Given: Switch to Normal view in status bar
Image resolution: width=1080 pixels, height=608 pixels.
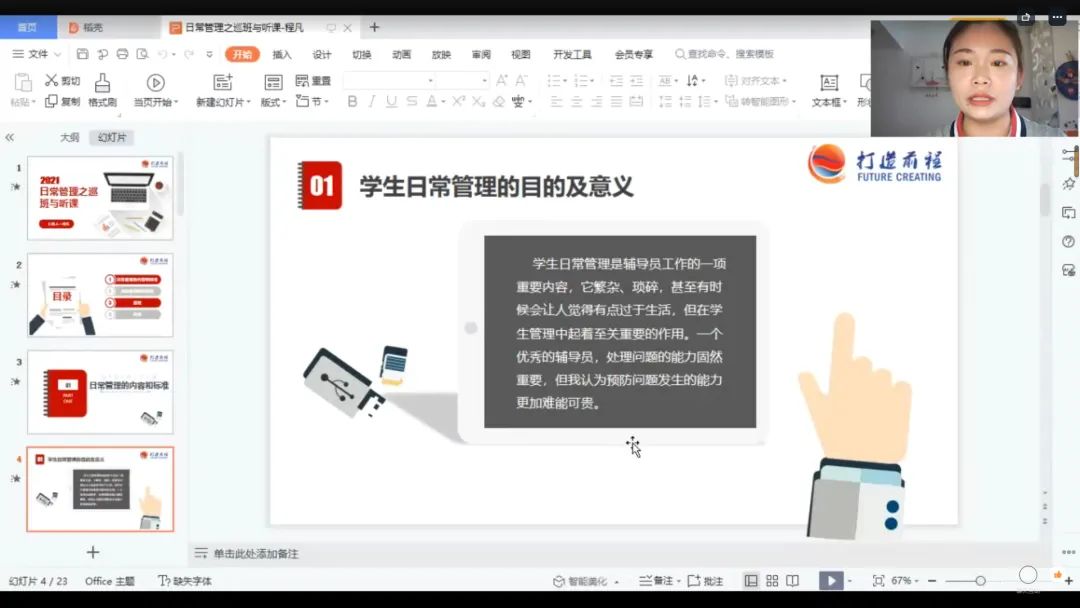Looking at the screenshot, I should tap(751, 581).
